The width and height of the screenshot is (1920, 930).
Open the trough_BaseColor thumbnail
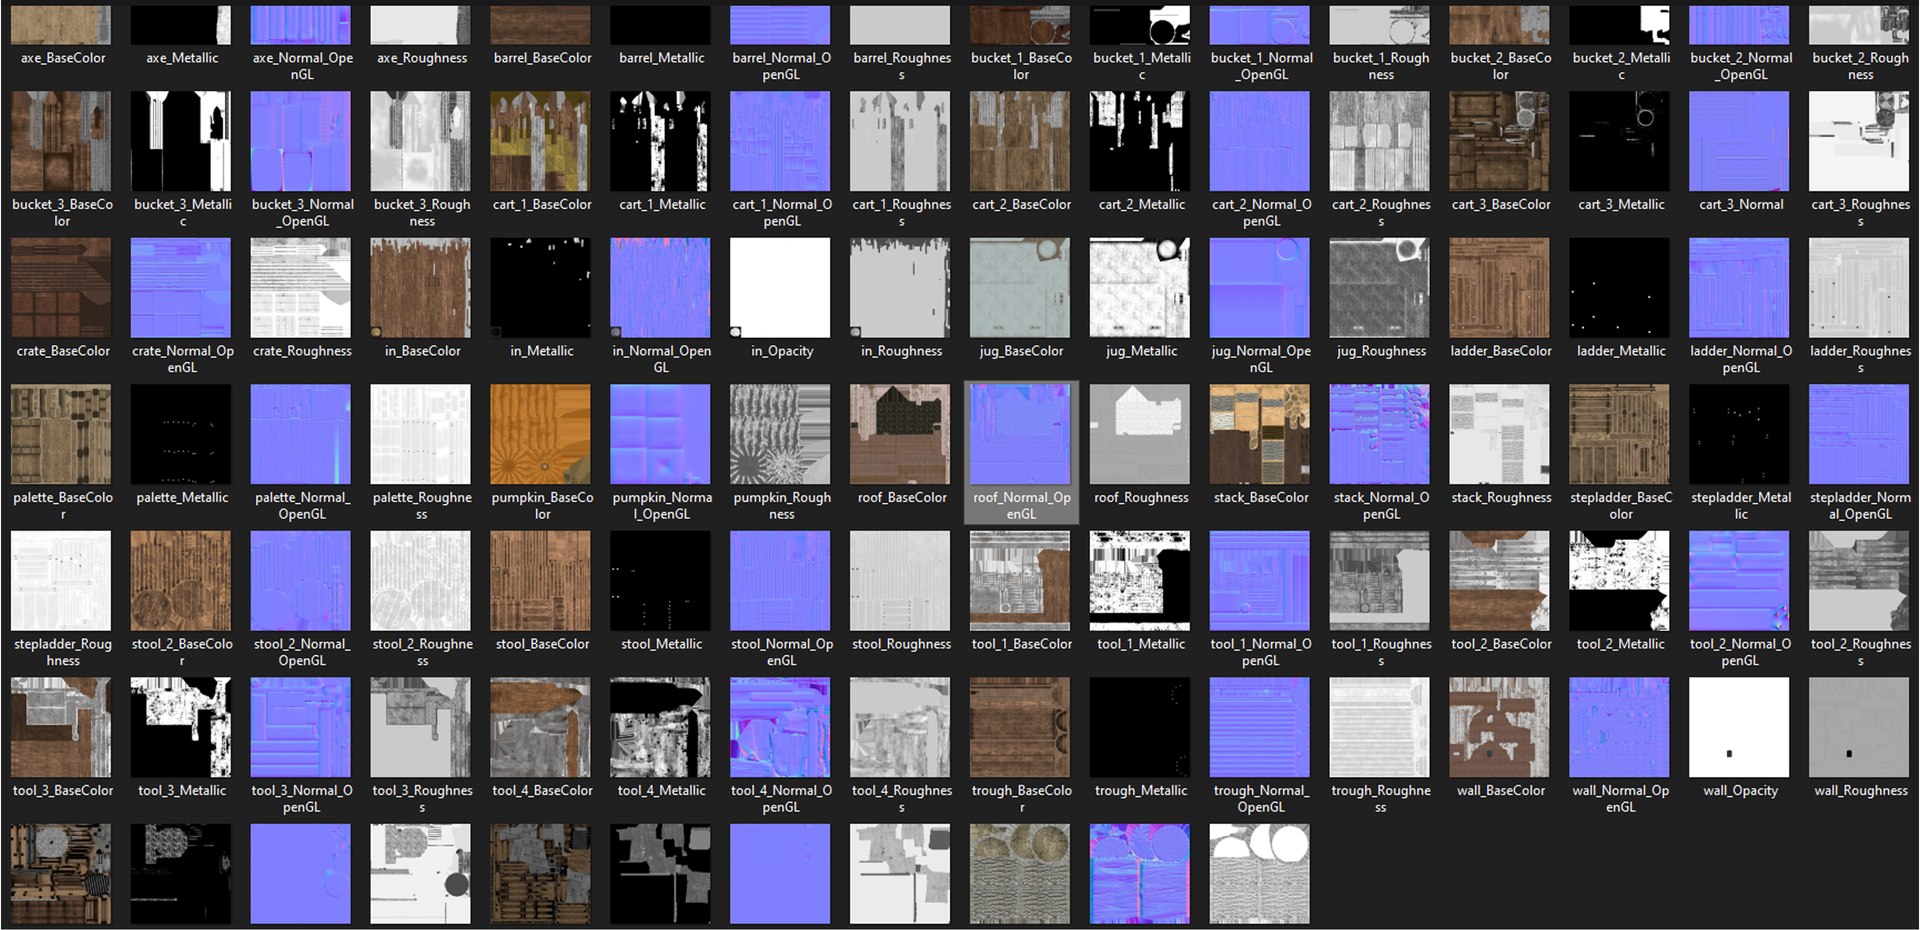pos(1020,727)
